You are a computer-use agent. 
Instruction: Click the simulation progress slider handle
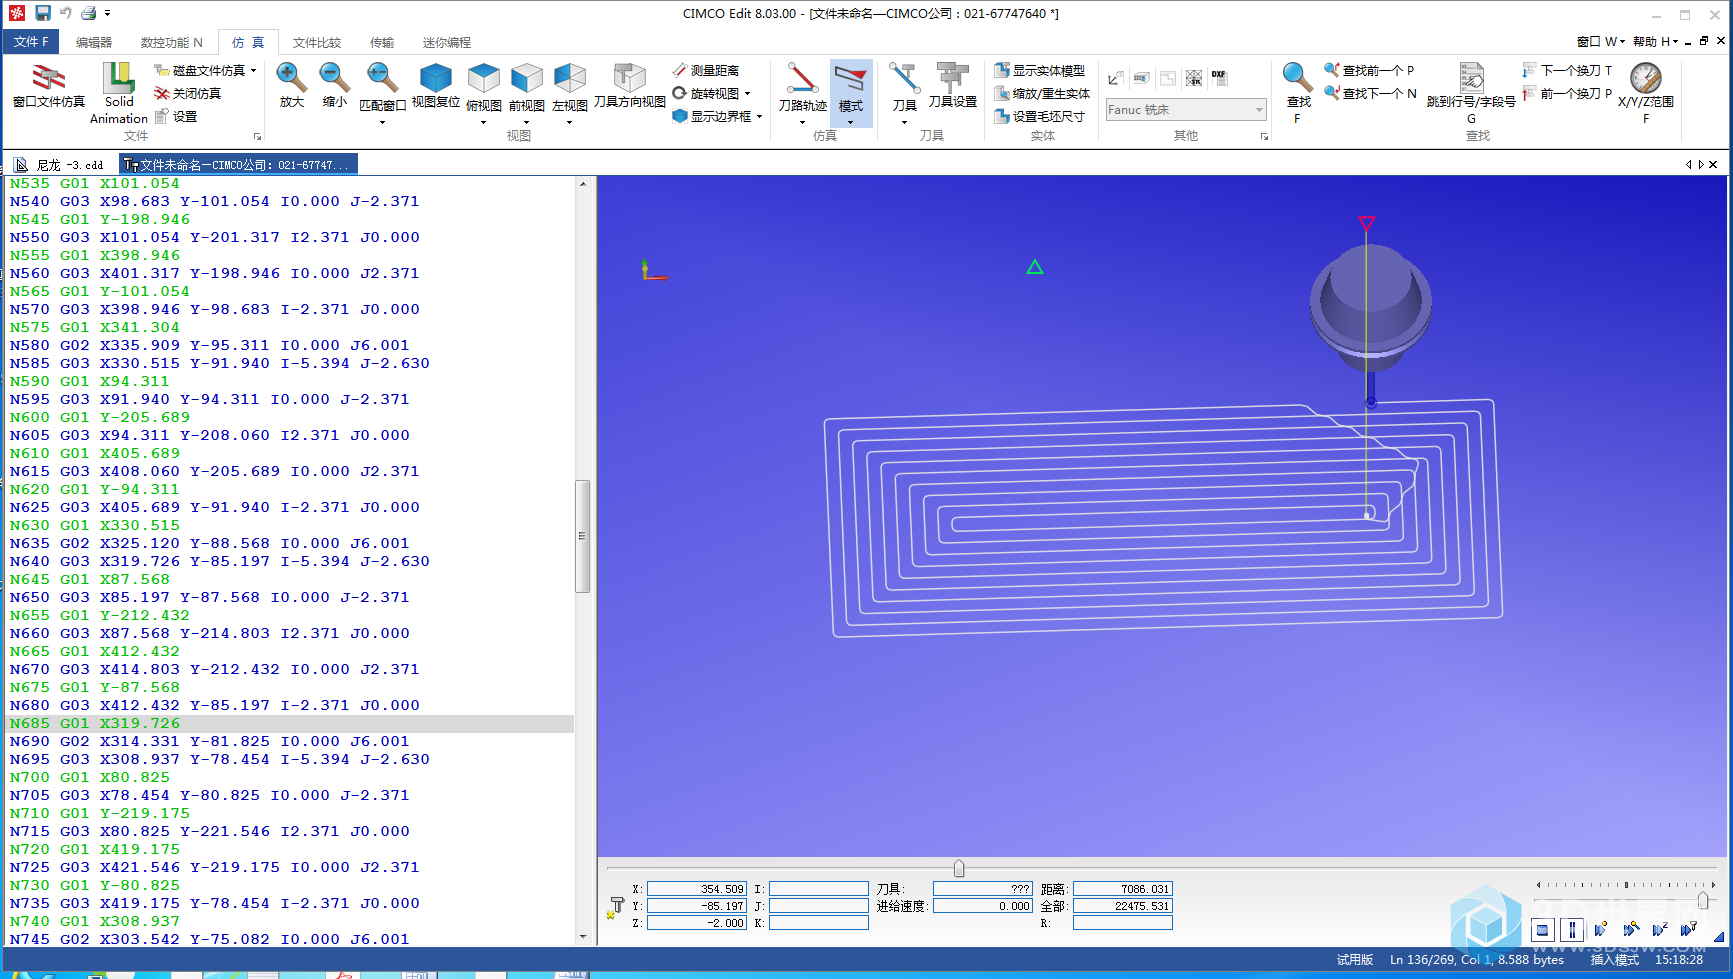click(x=959, y=868)
